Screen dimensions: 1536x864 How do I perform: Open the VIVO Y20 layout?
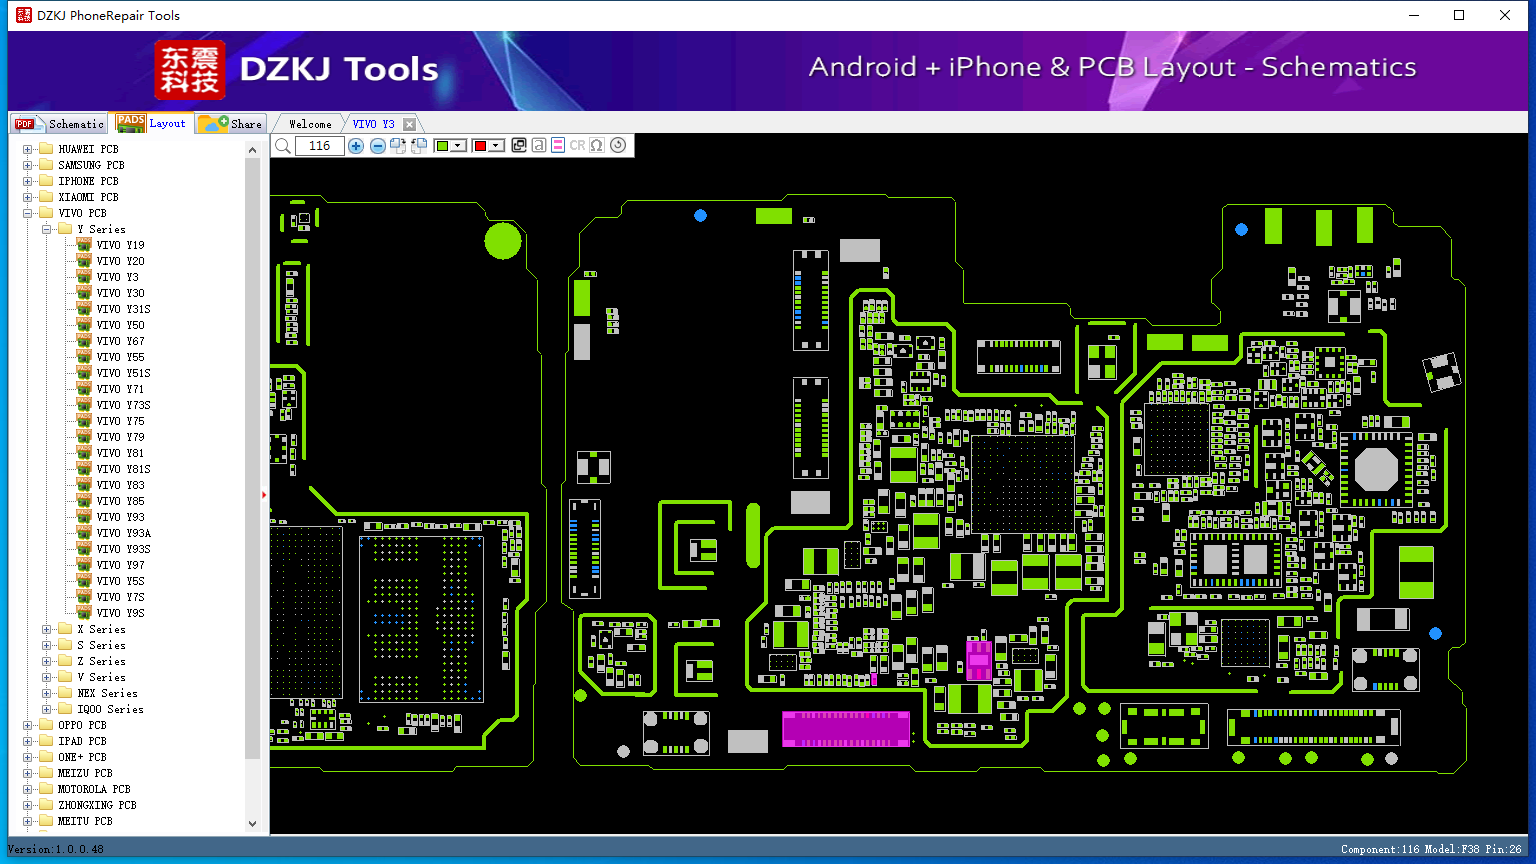point(120,261)
